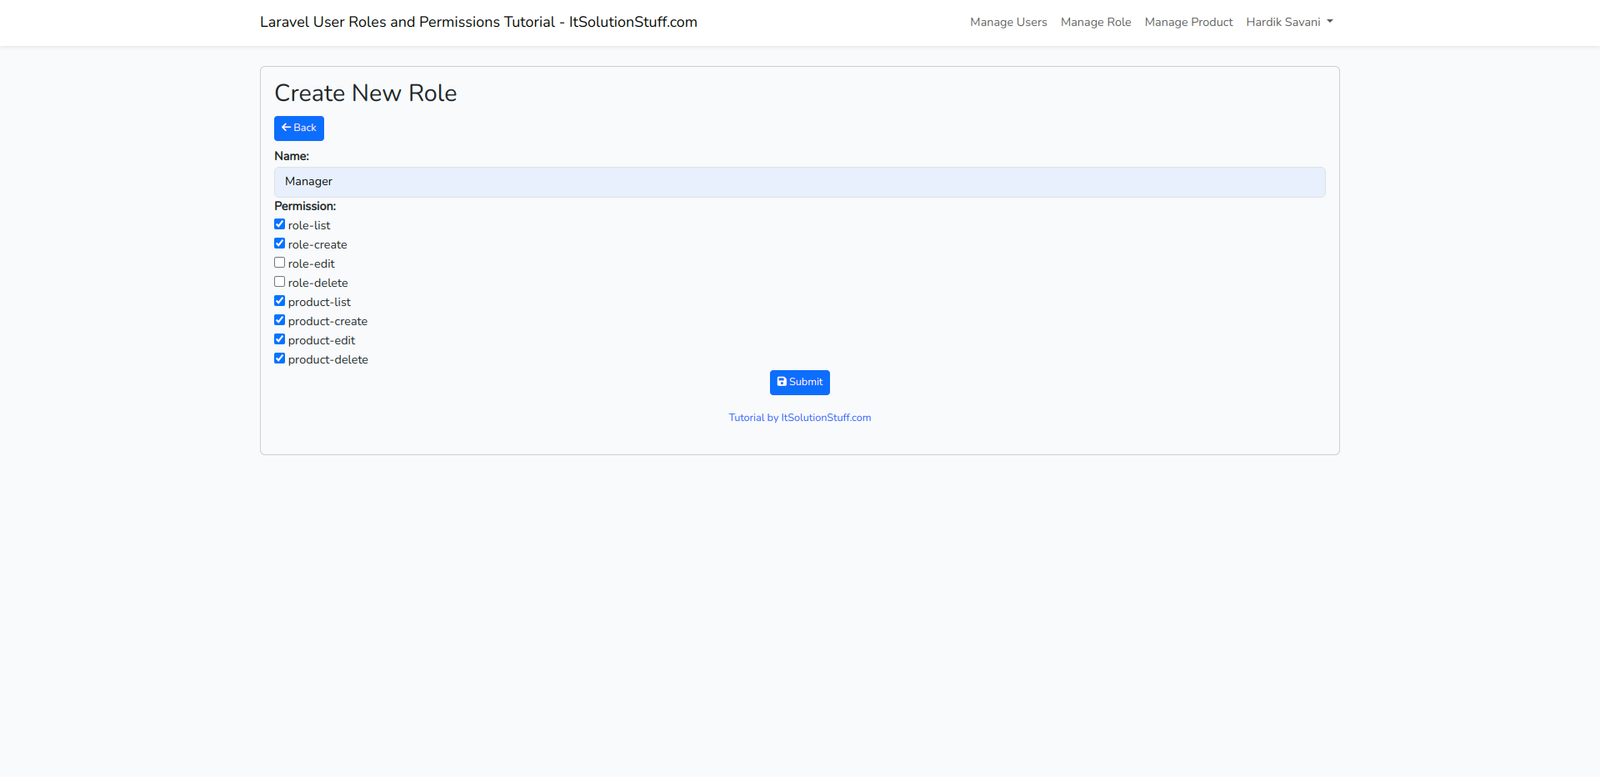The width and height of the screenshot is (1600, 777).
Task: Click the Back button with arrow icon
Action: (x=299, y=128)
